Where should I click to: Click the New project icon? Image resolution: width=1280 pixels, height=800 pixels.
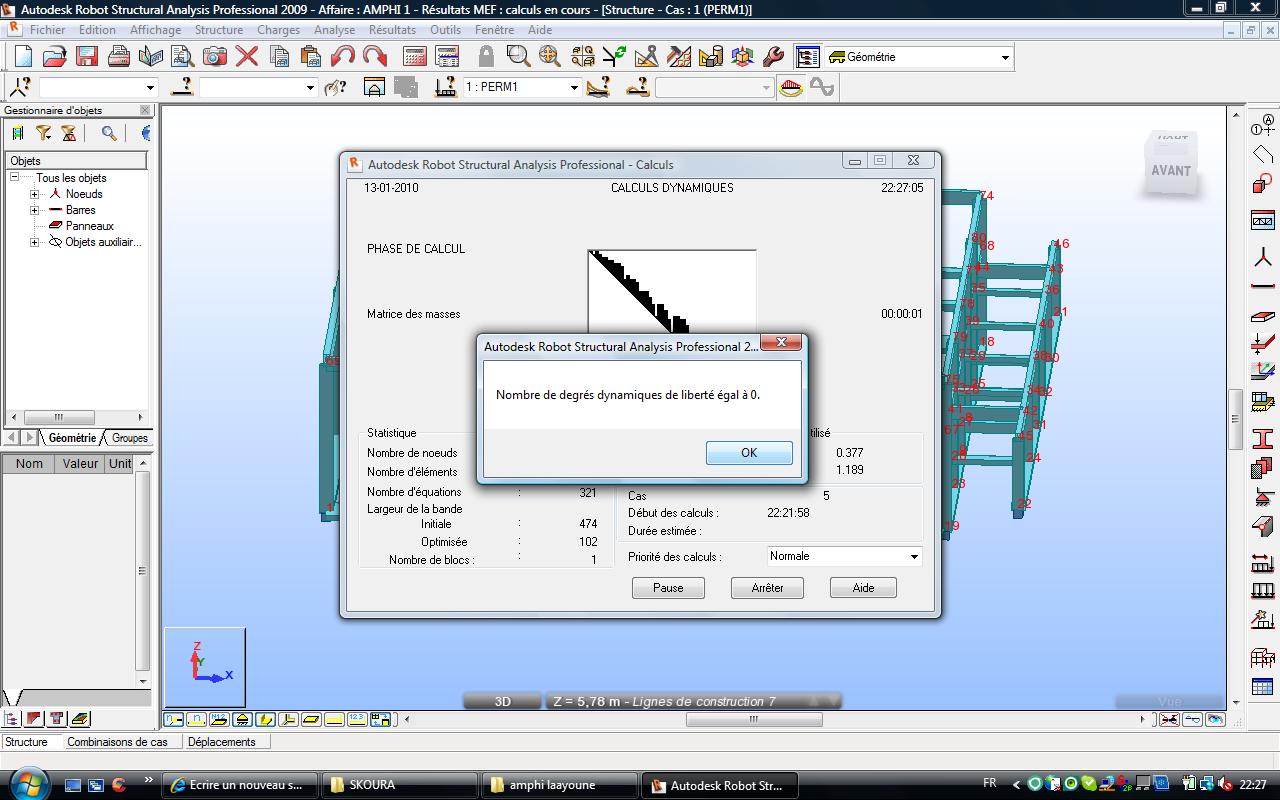coord(22,57)
